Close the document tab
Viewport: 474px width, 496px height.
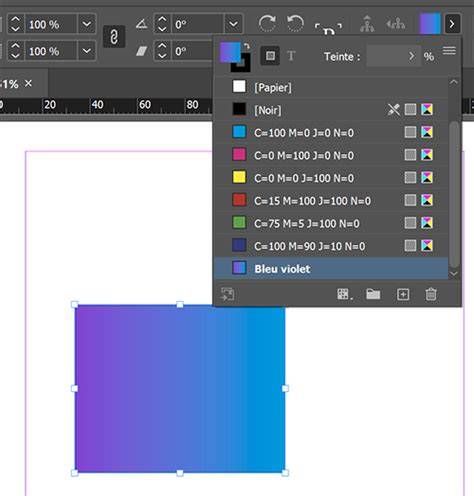(29, 83)
